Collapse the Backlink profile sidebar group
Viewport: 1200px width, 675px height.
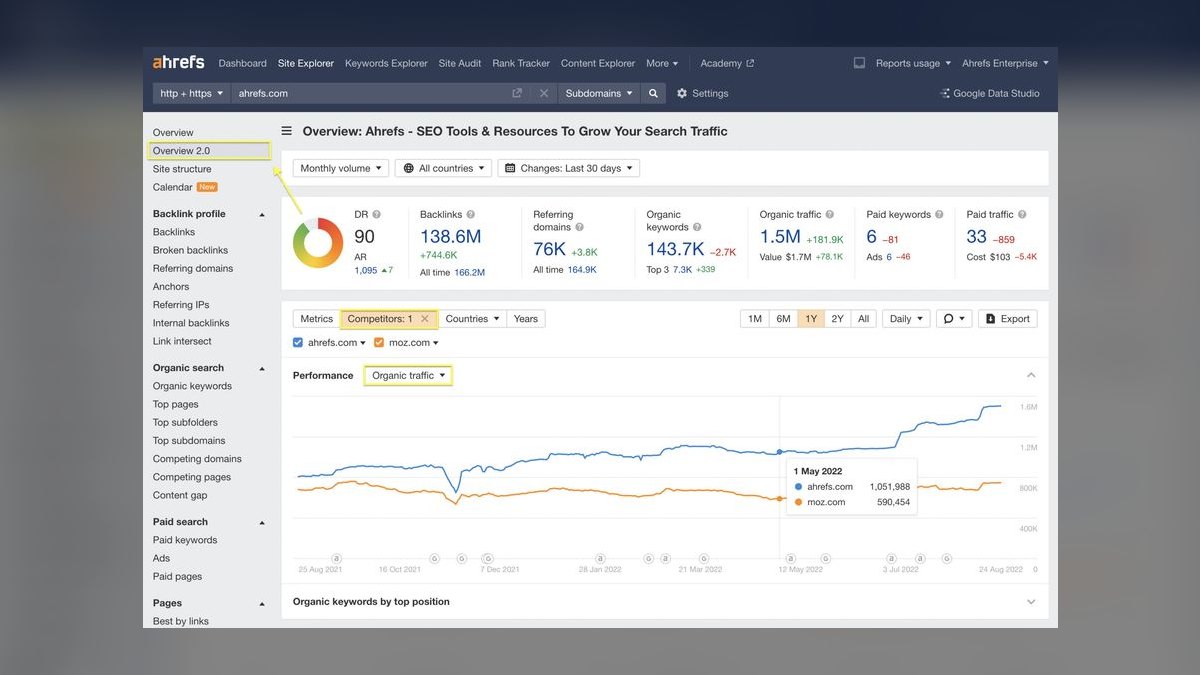pyautogui.click(x=263, y=214)
